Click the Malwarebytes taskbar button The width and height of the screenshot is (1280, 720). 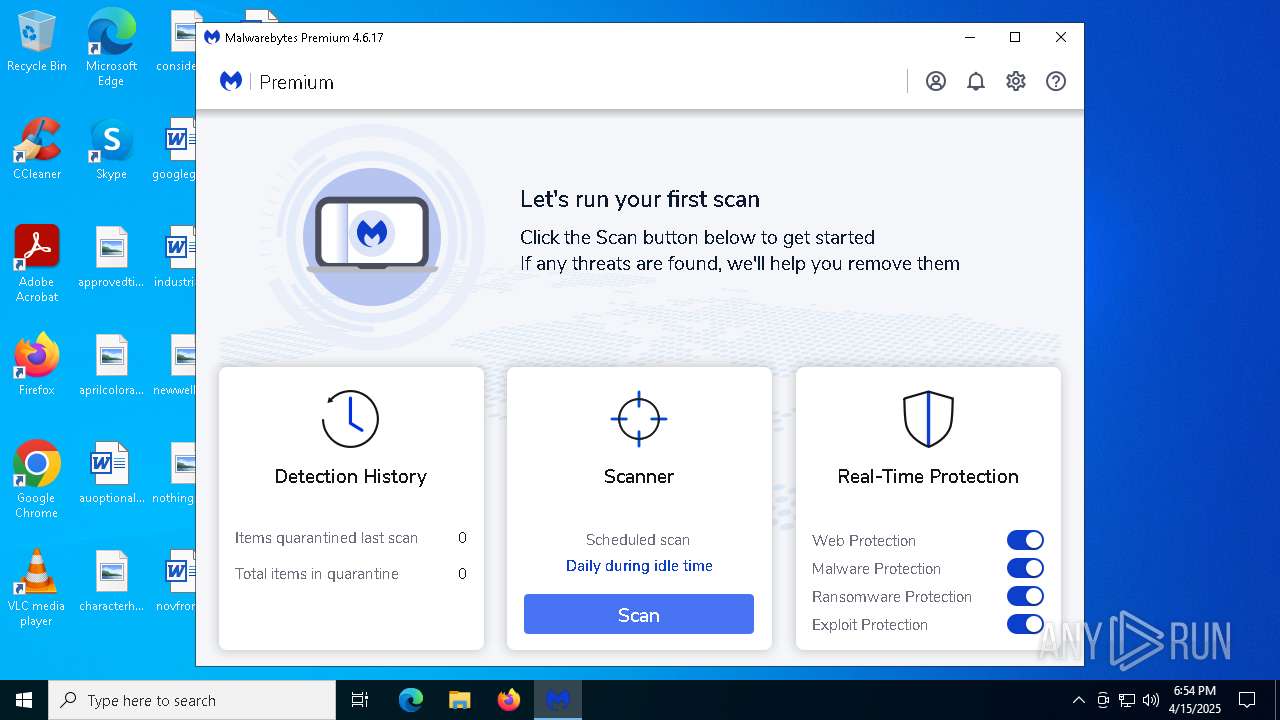[x=558, y=700]
